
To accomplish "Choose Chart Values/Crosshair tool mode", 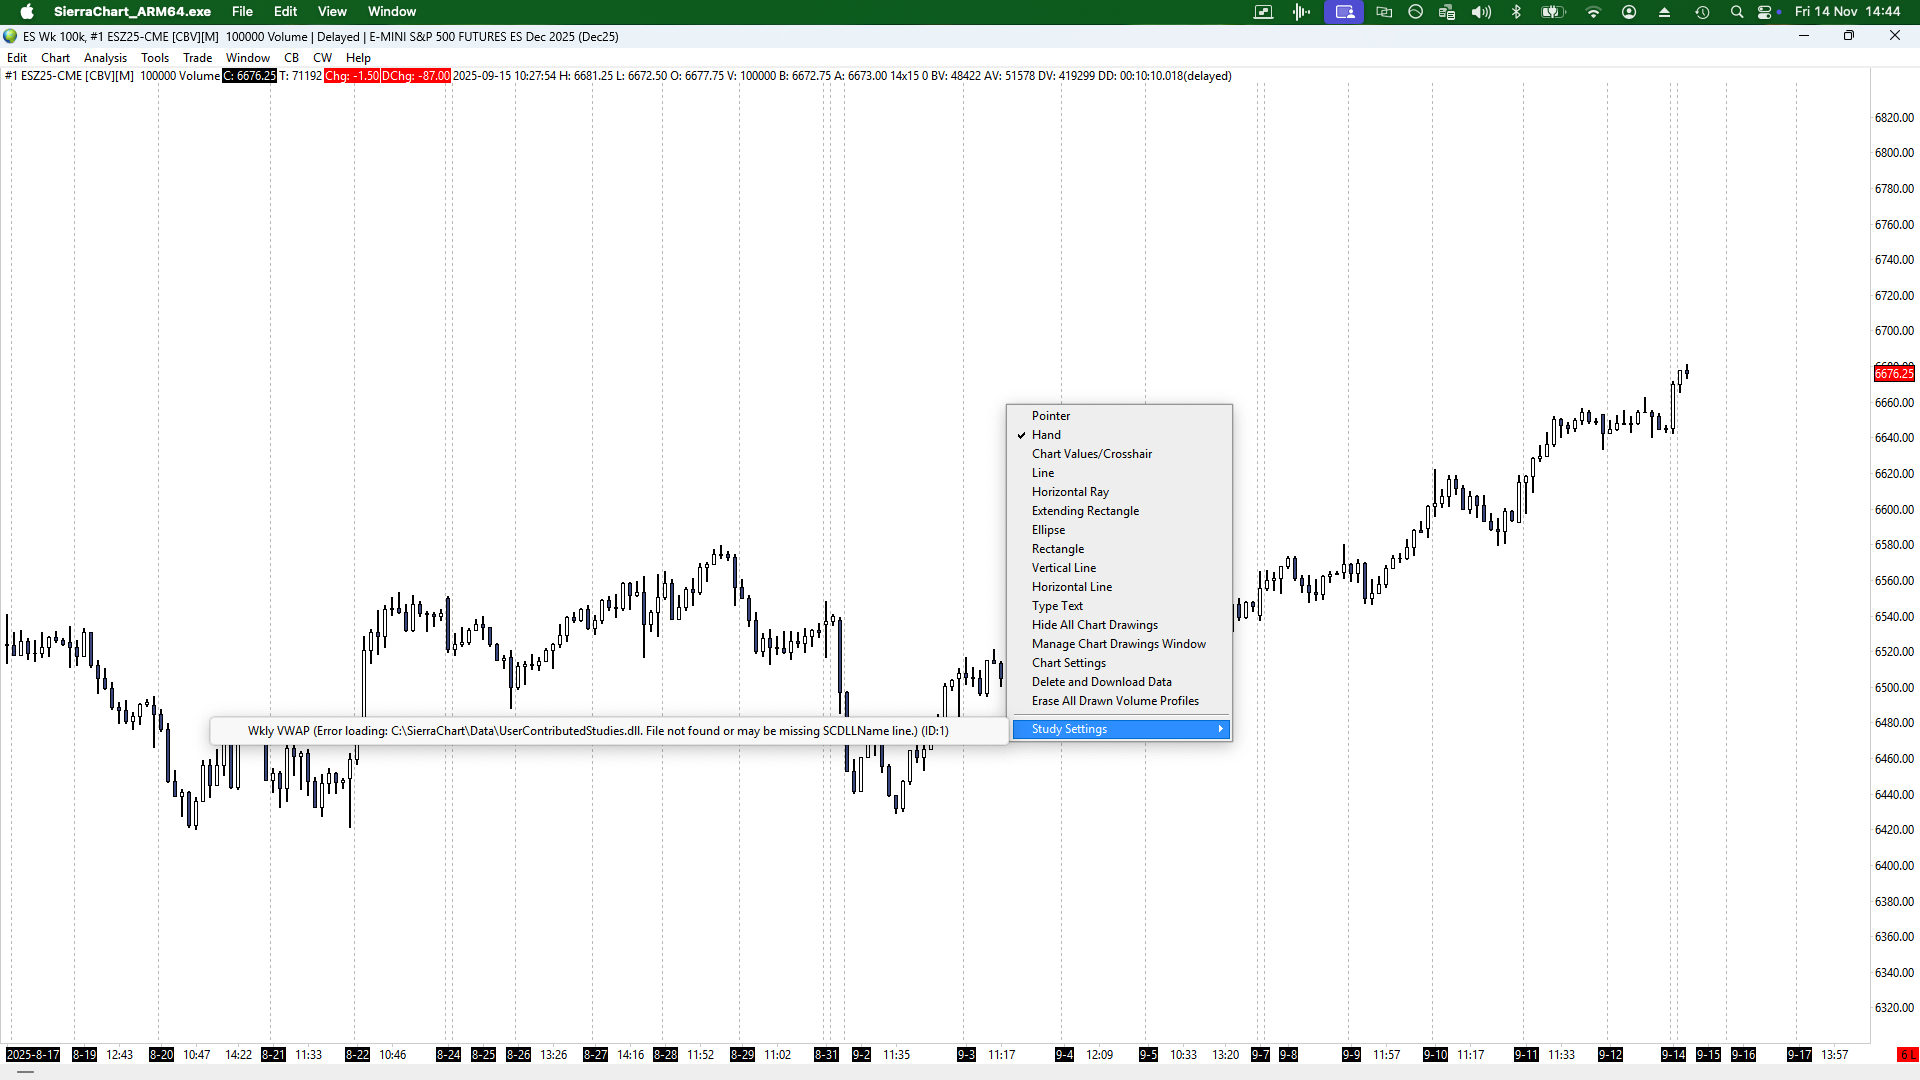I will pos(1091,454).
